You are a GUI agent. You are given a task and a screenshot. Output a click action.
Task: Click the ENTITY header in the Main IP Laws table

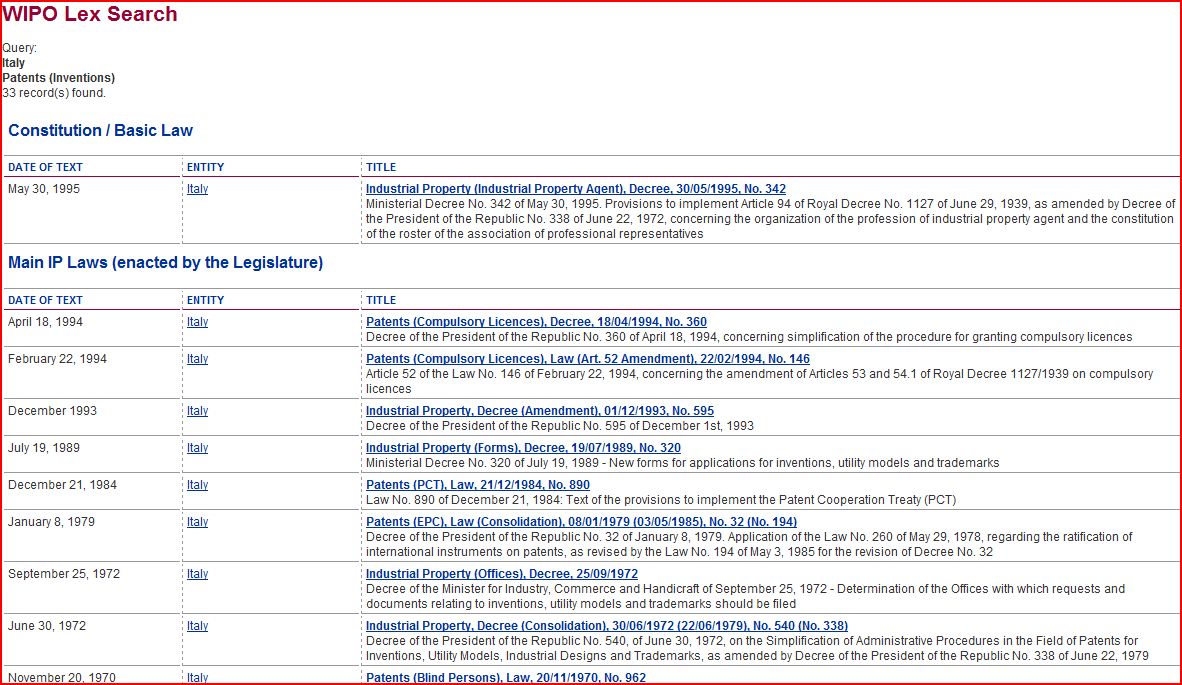click(205, 300)
